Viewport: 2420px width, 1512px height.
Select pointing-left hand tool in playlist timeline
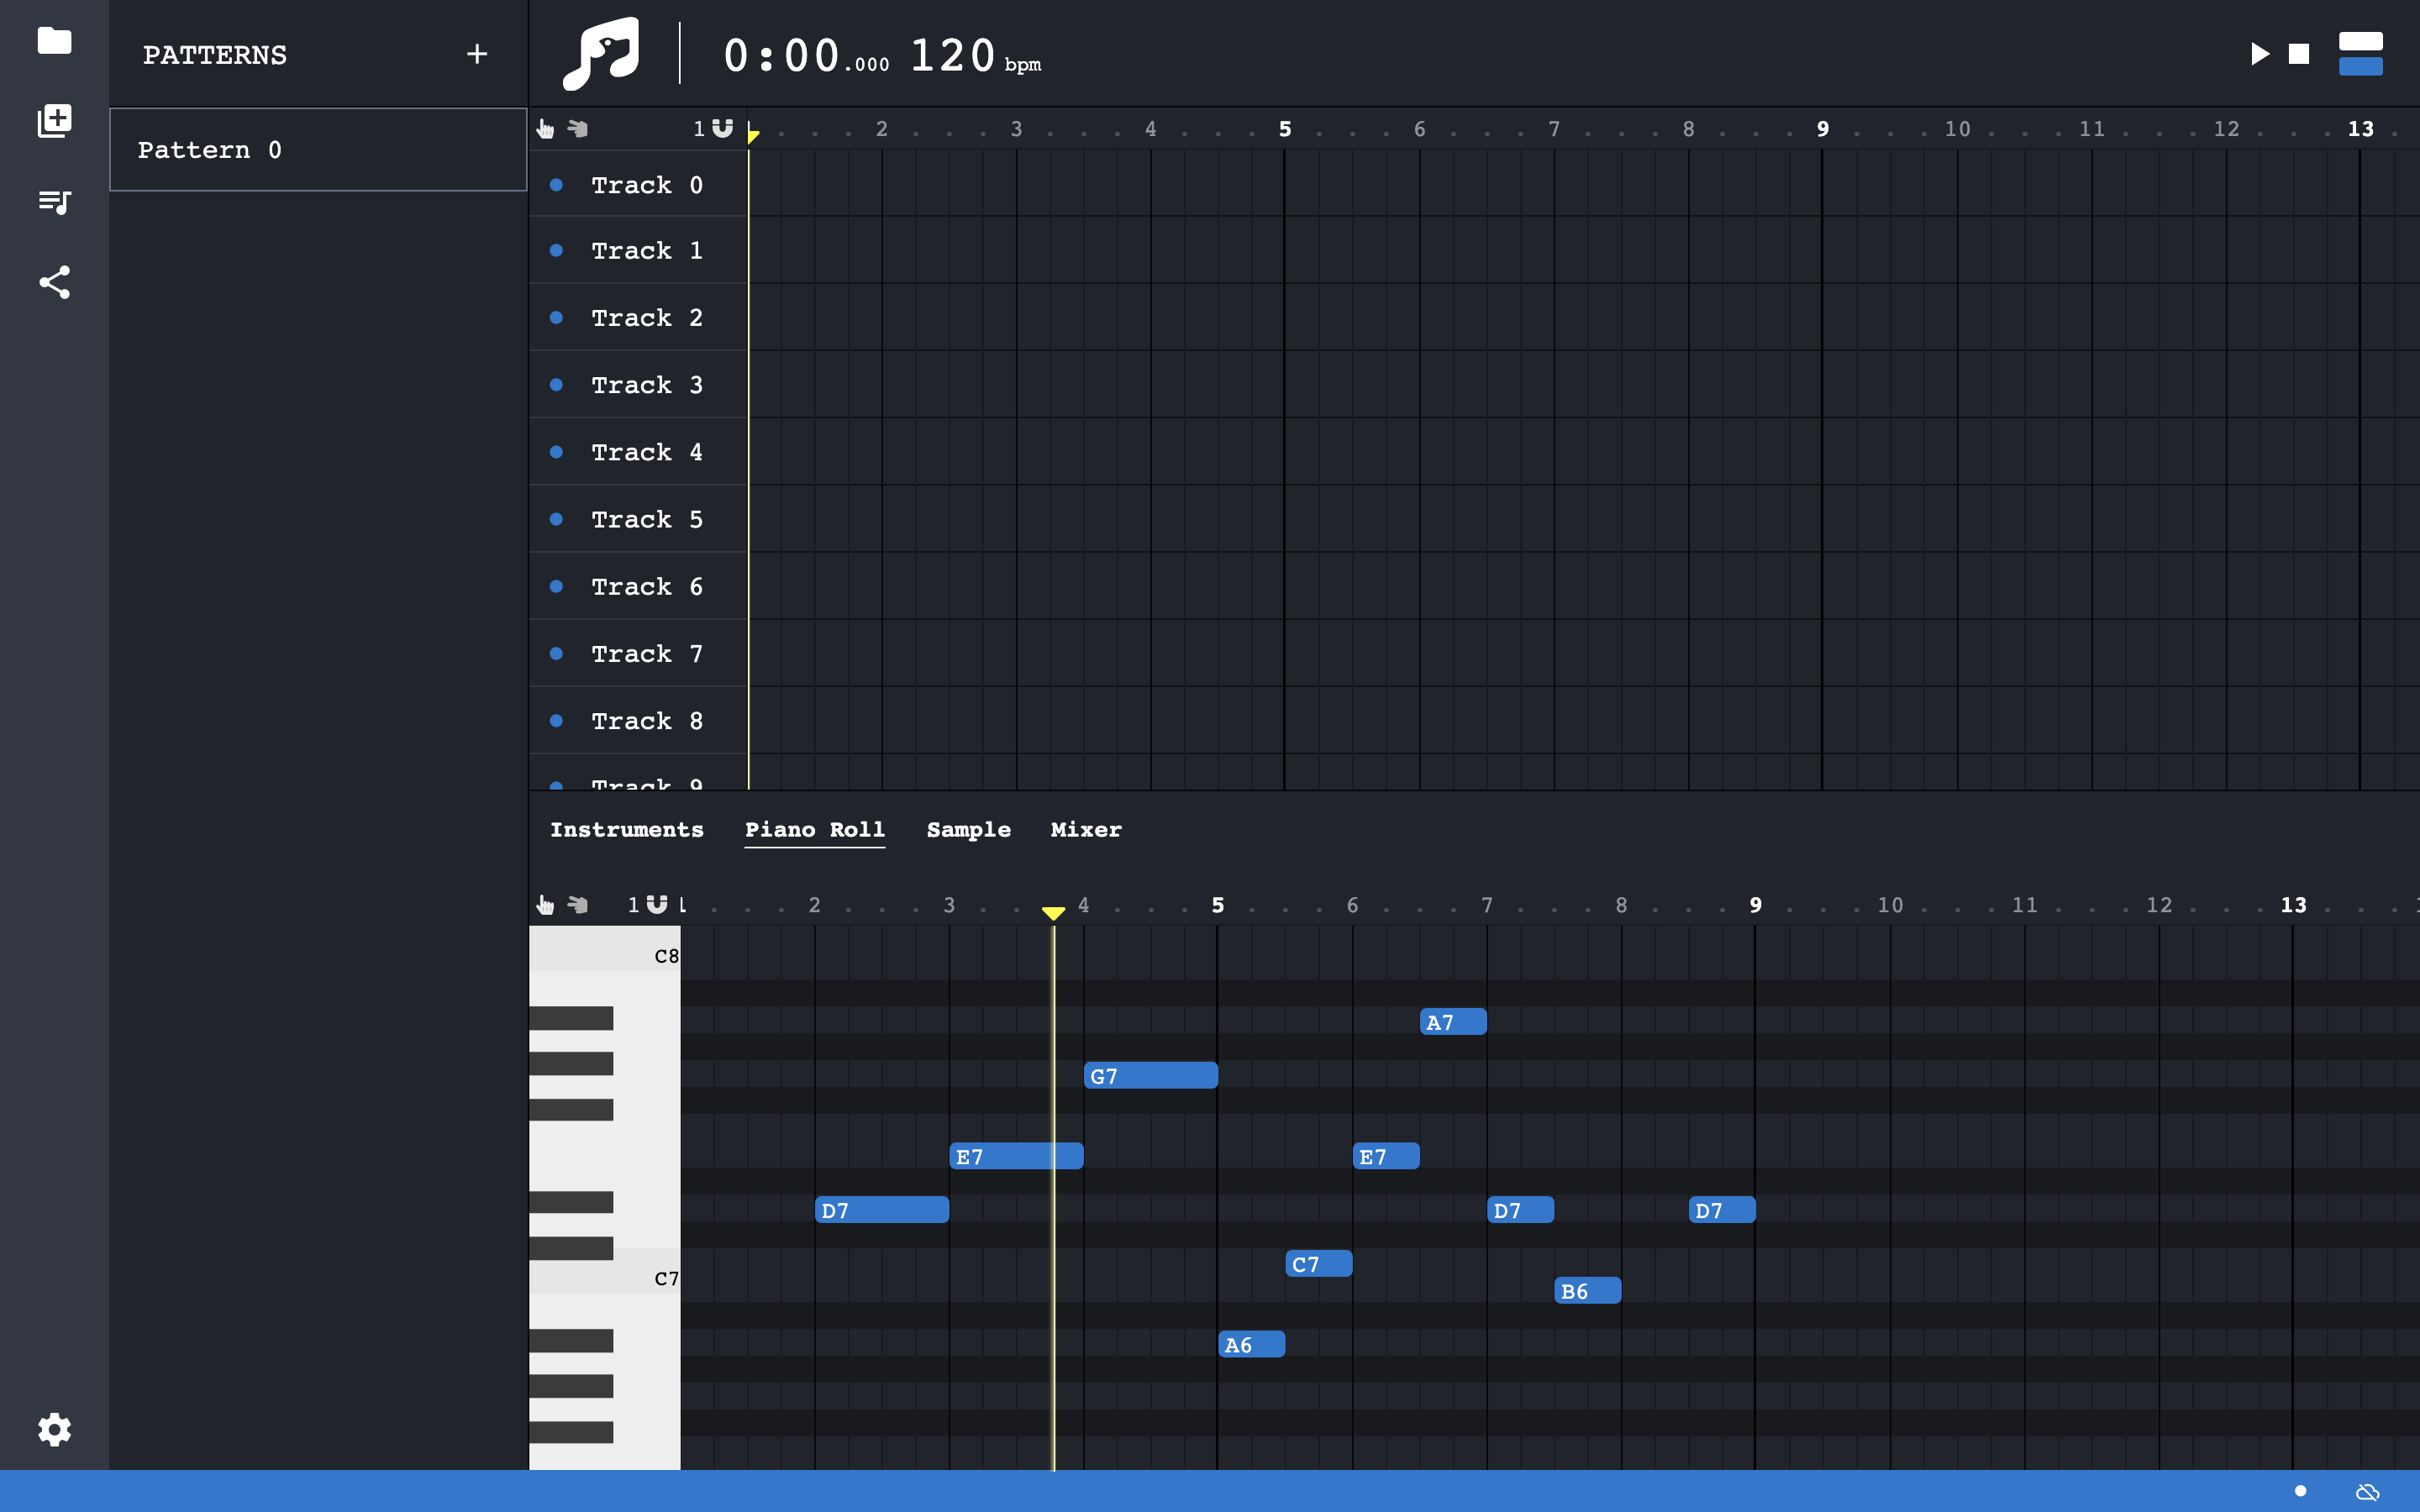coord(578,128)
